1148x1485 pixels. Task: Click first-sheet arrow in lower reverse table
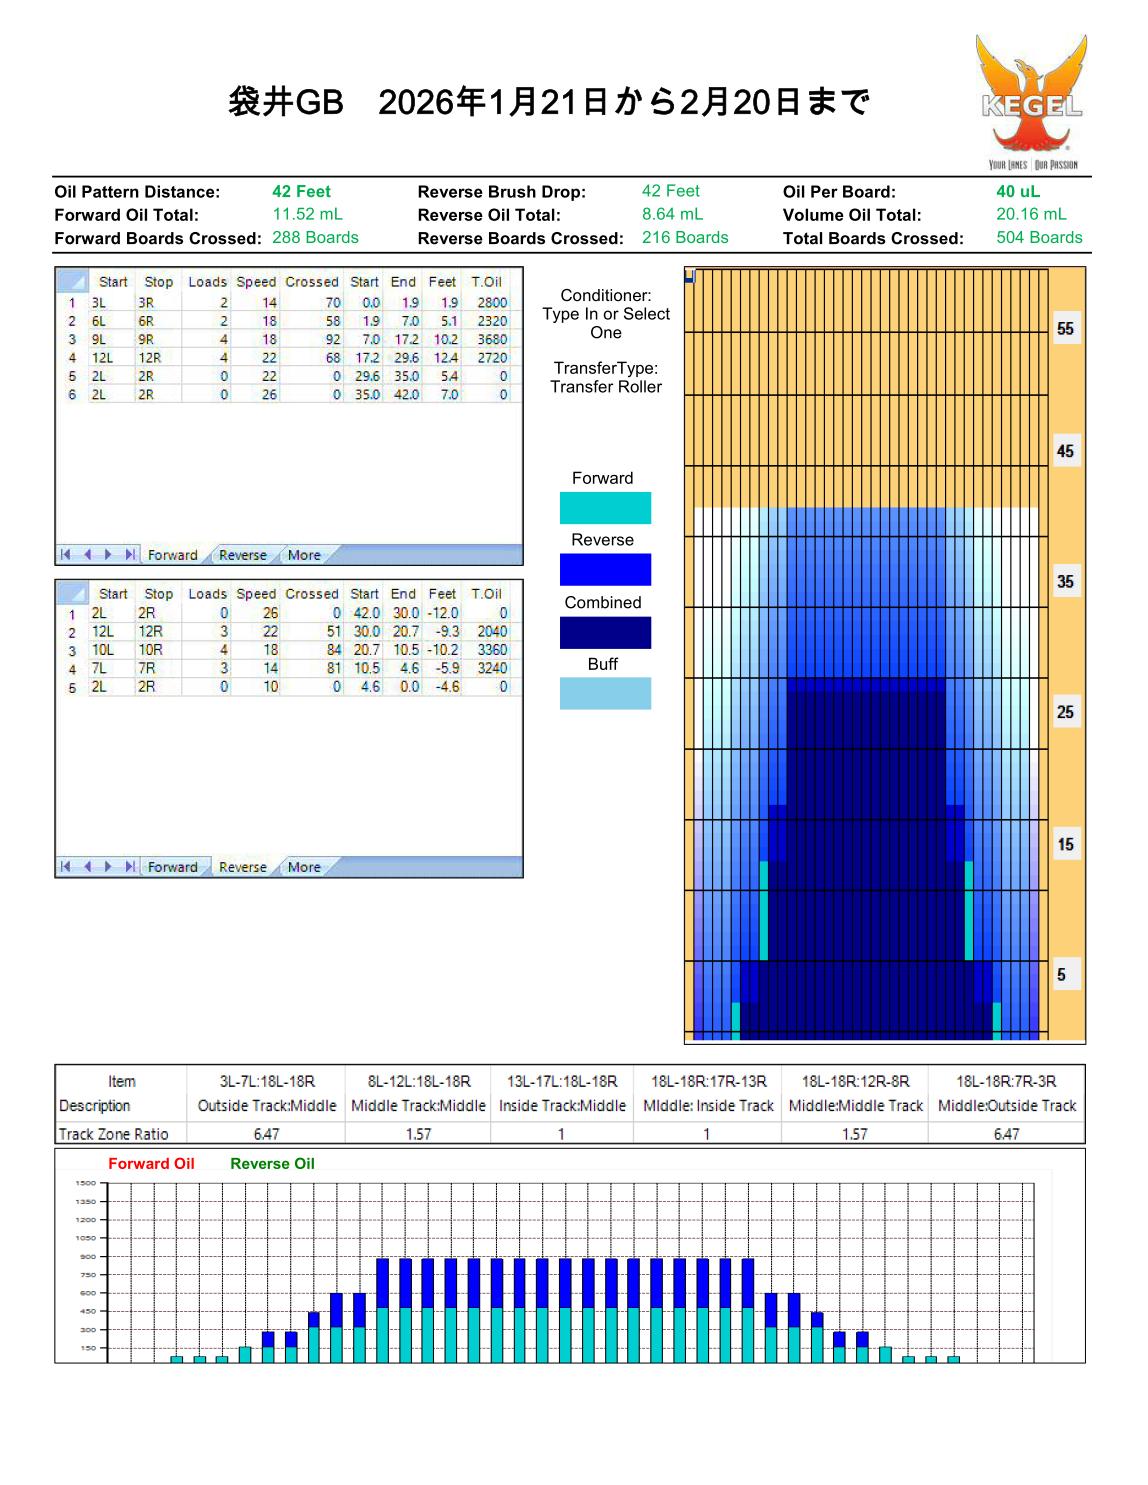[66, 867]
